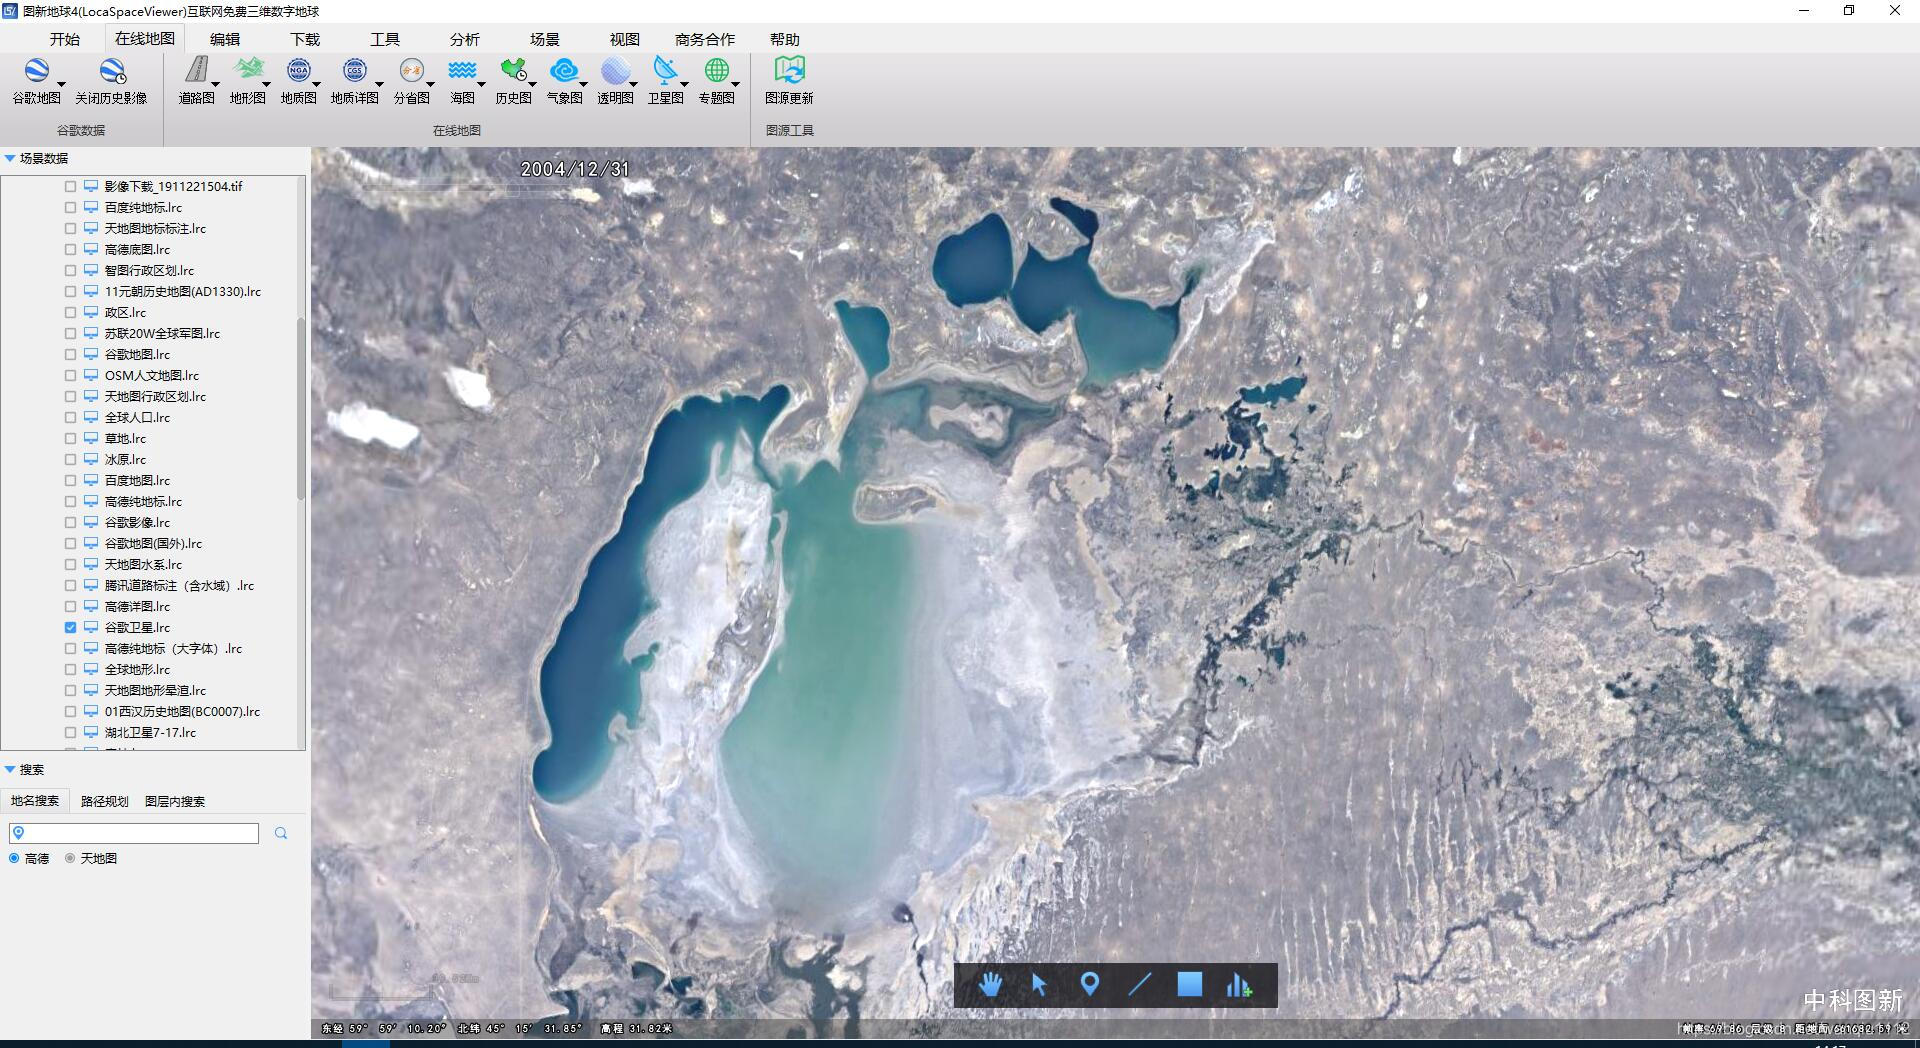Open the 开始 ribbon tab
This screenshot has width=1920, height=1048.
(65, 39)
